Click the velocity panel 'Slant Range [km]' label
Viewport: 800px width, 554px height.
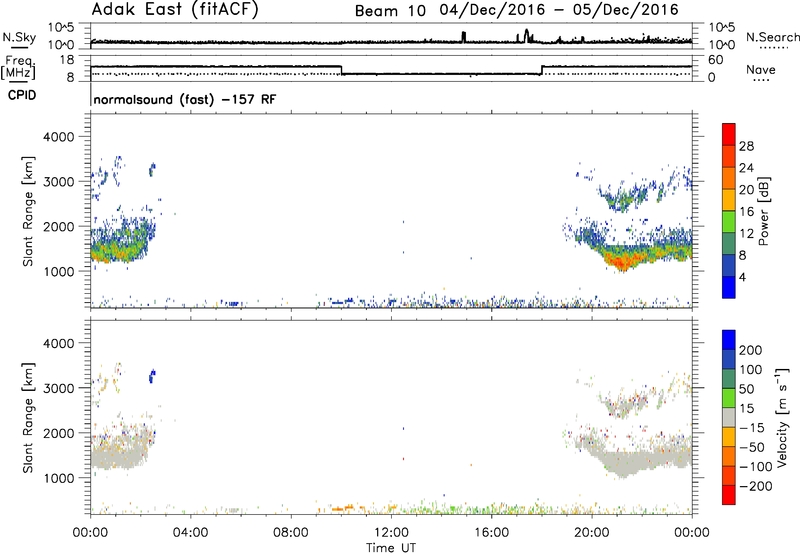click(x=28, y=418)
